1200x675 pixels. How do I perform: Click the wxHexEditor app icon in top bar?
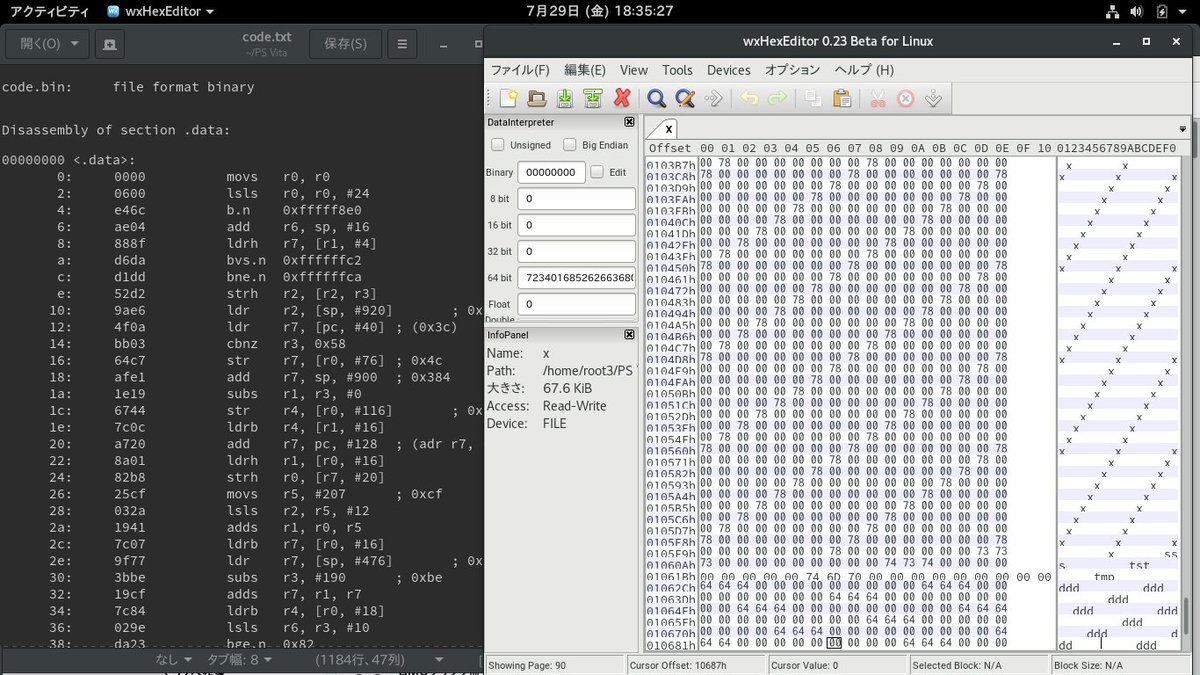115,12
